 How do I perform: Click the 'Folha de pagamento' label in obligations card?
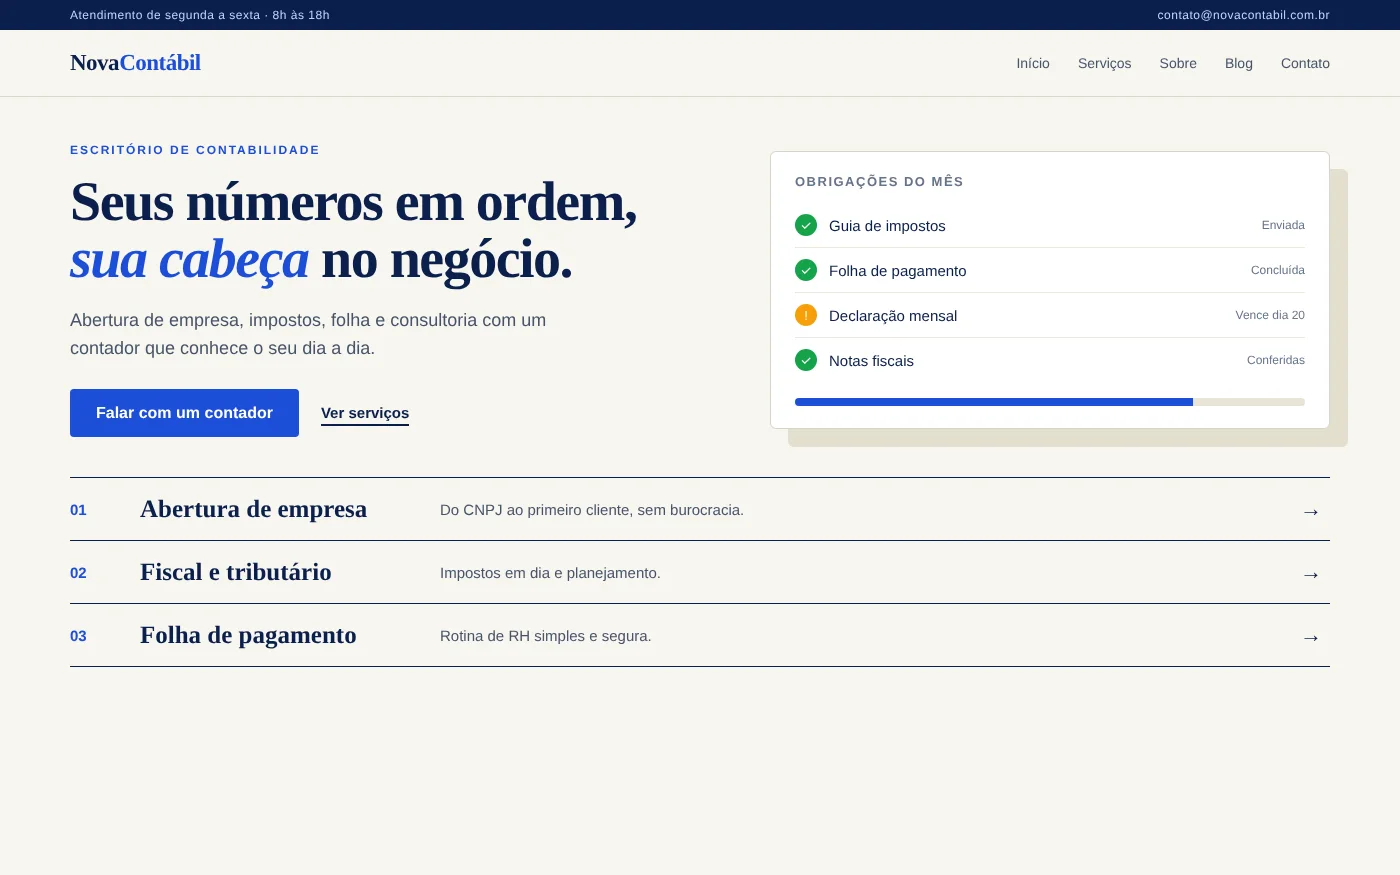[898, 271]
